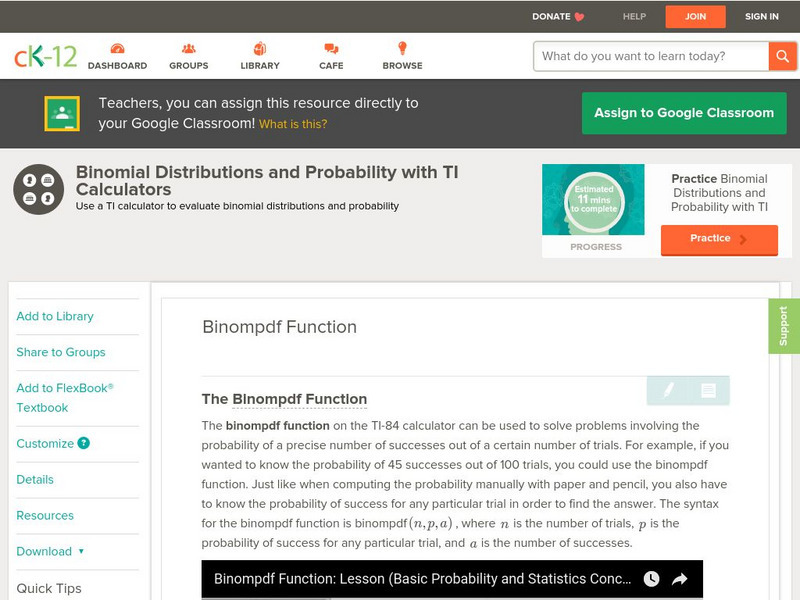Image resolution: width=800 pixels, height=600 pixels.
Task: Open the Dashboard gauge icon
Action: tap(117, 48)
